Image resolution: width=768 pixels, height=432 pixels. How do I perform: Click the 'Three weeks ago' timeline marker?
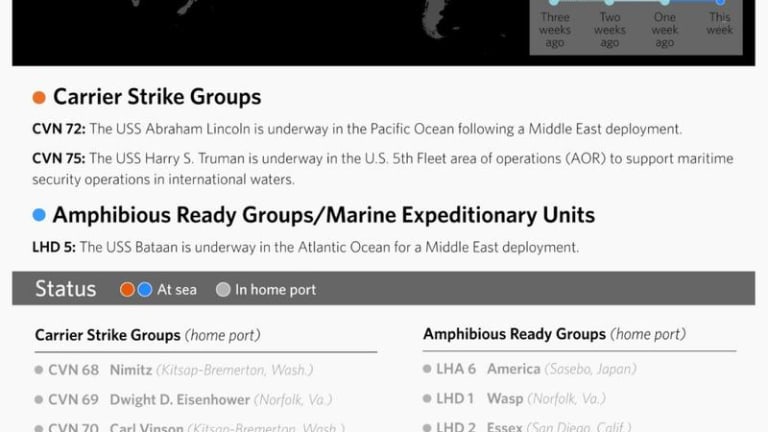tap(554, 2)
